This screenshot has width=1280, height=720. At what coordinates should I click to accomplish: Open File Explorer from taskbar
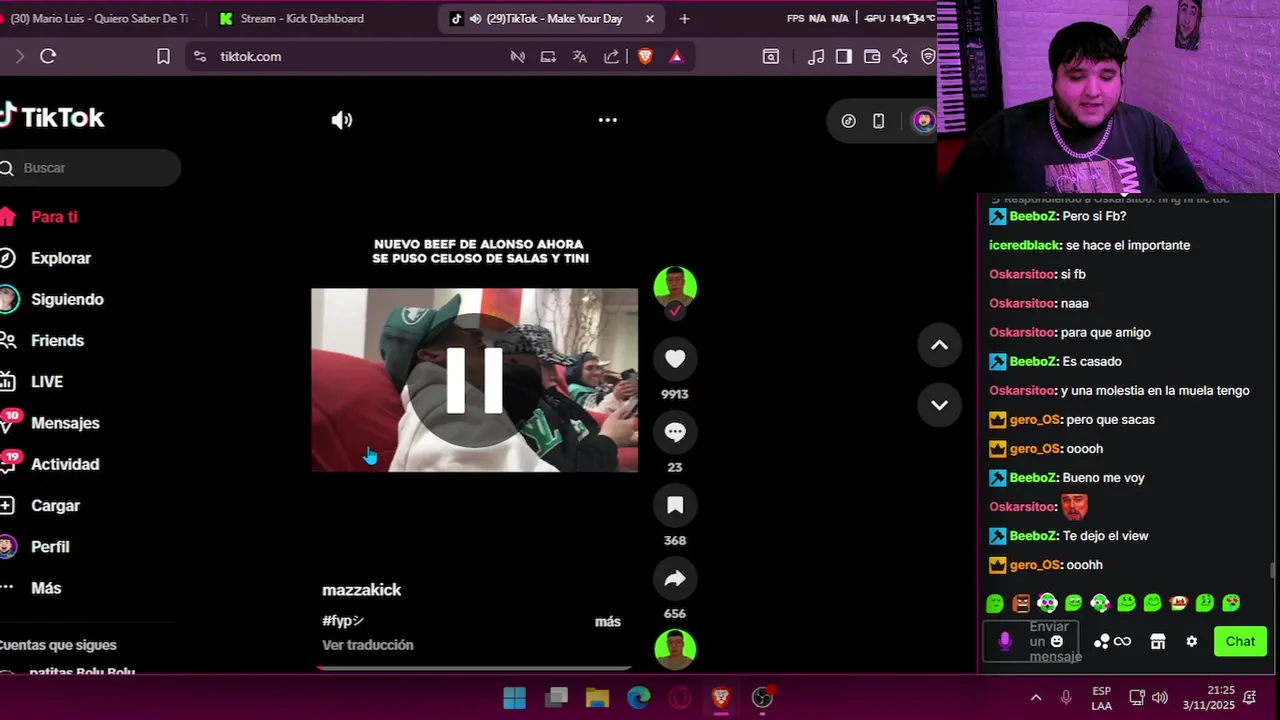pos(597,697)
